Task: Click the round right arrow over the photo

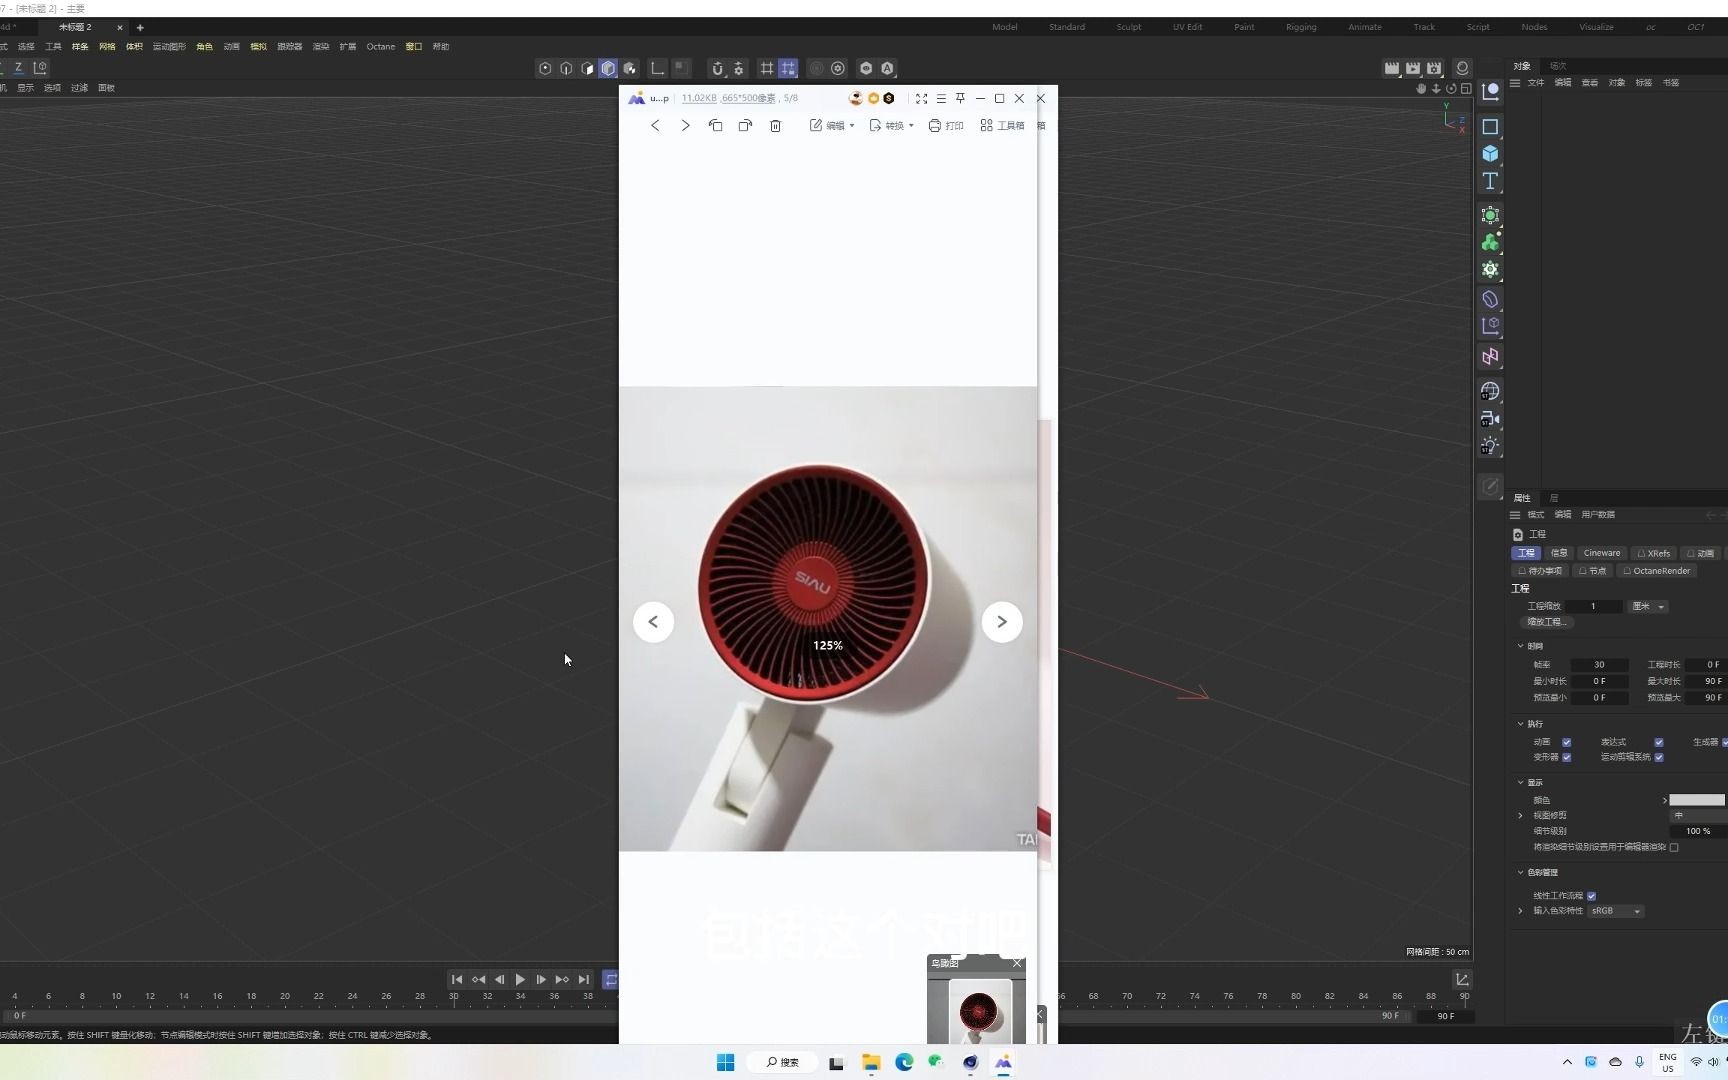Action: pyautogui.click(x=1002, y=622)
